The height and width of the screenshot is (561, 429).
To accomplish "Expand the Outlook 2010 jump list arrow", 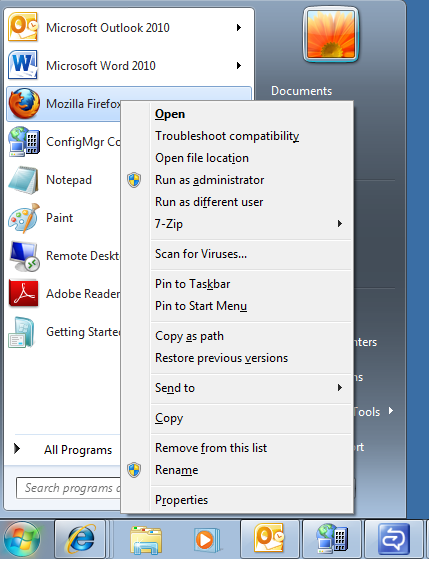I will coord(239,28).
